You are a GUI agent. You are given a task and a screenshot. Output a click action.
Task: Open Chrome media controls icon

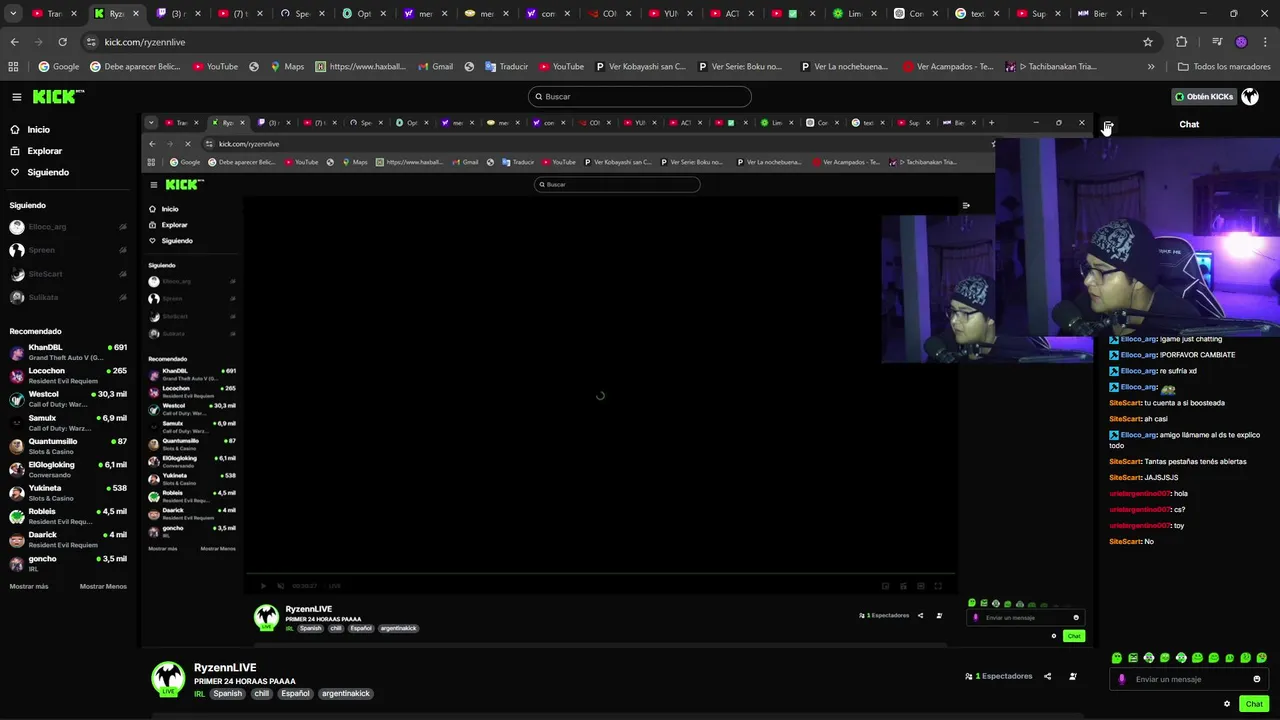click(x=1217, y=42)
